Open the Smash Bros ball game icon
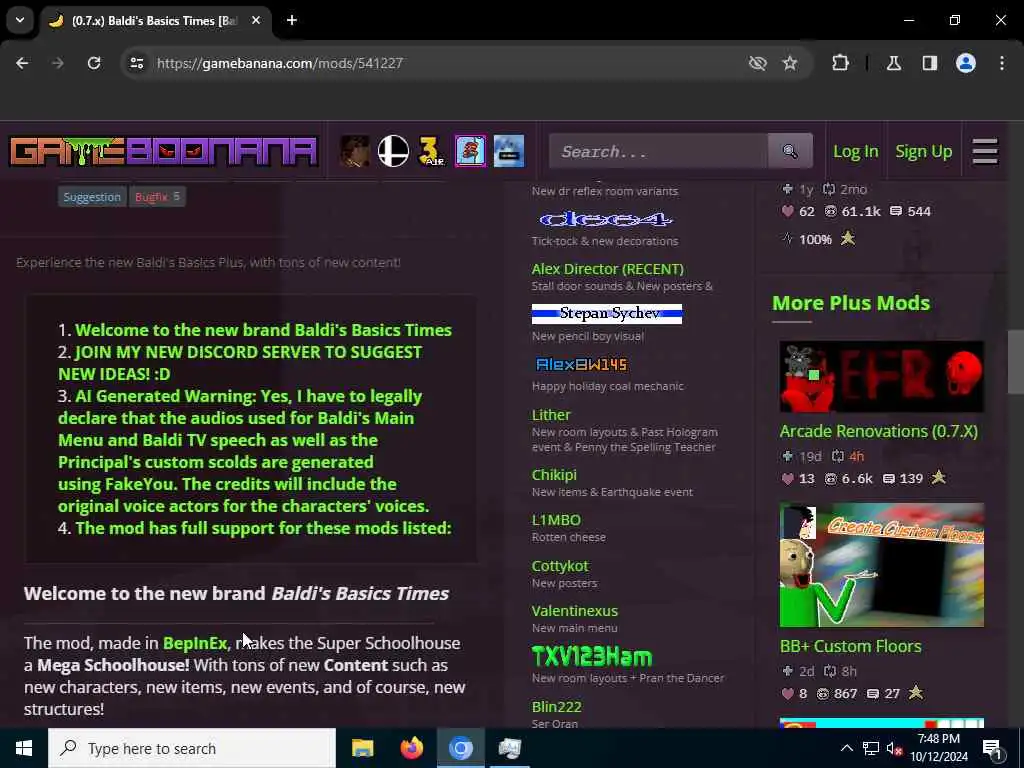The height and width of the screenshot is (768, 1024). [x=393, y=152]
